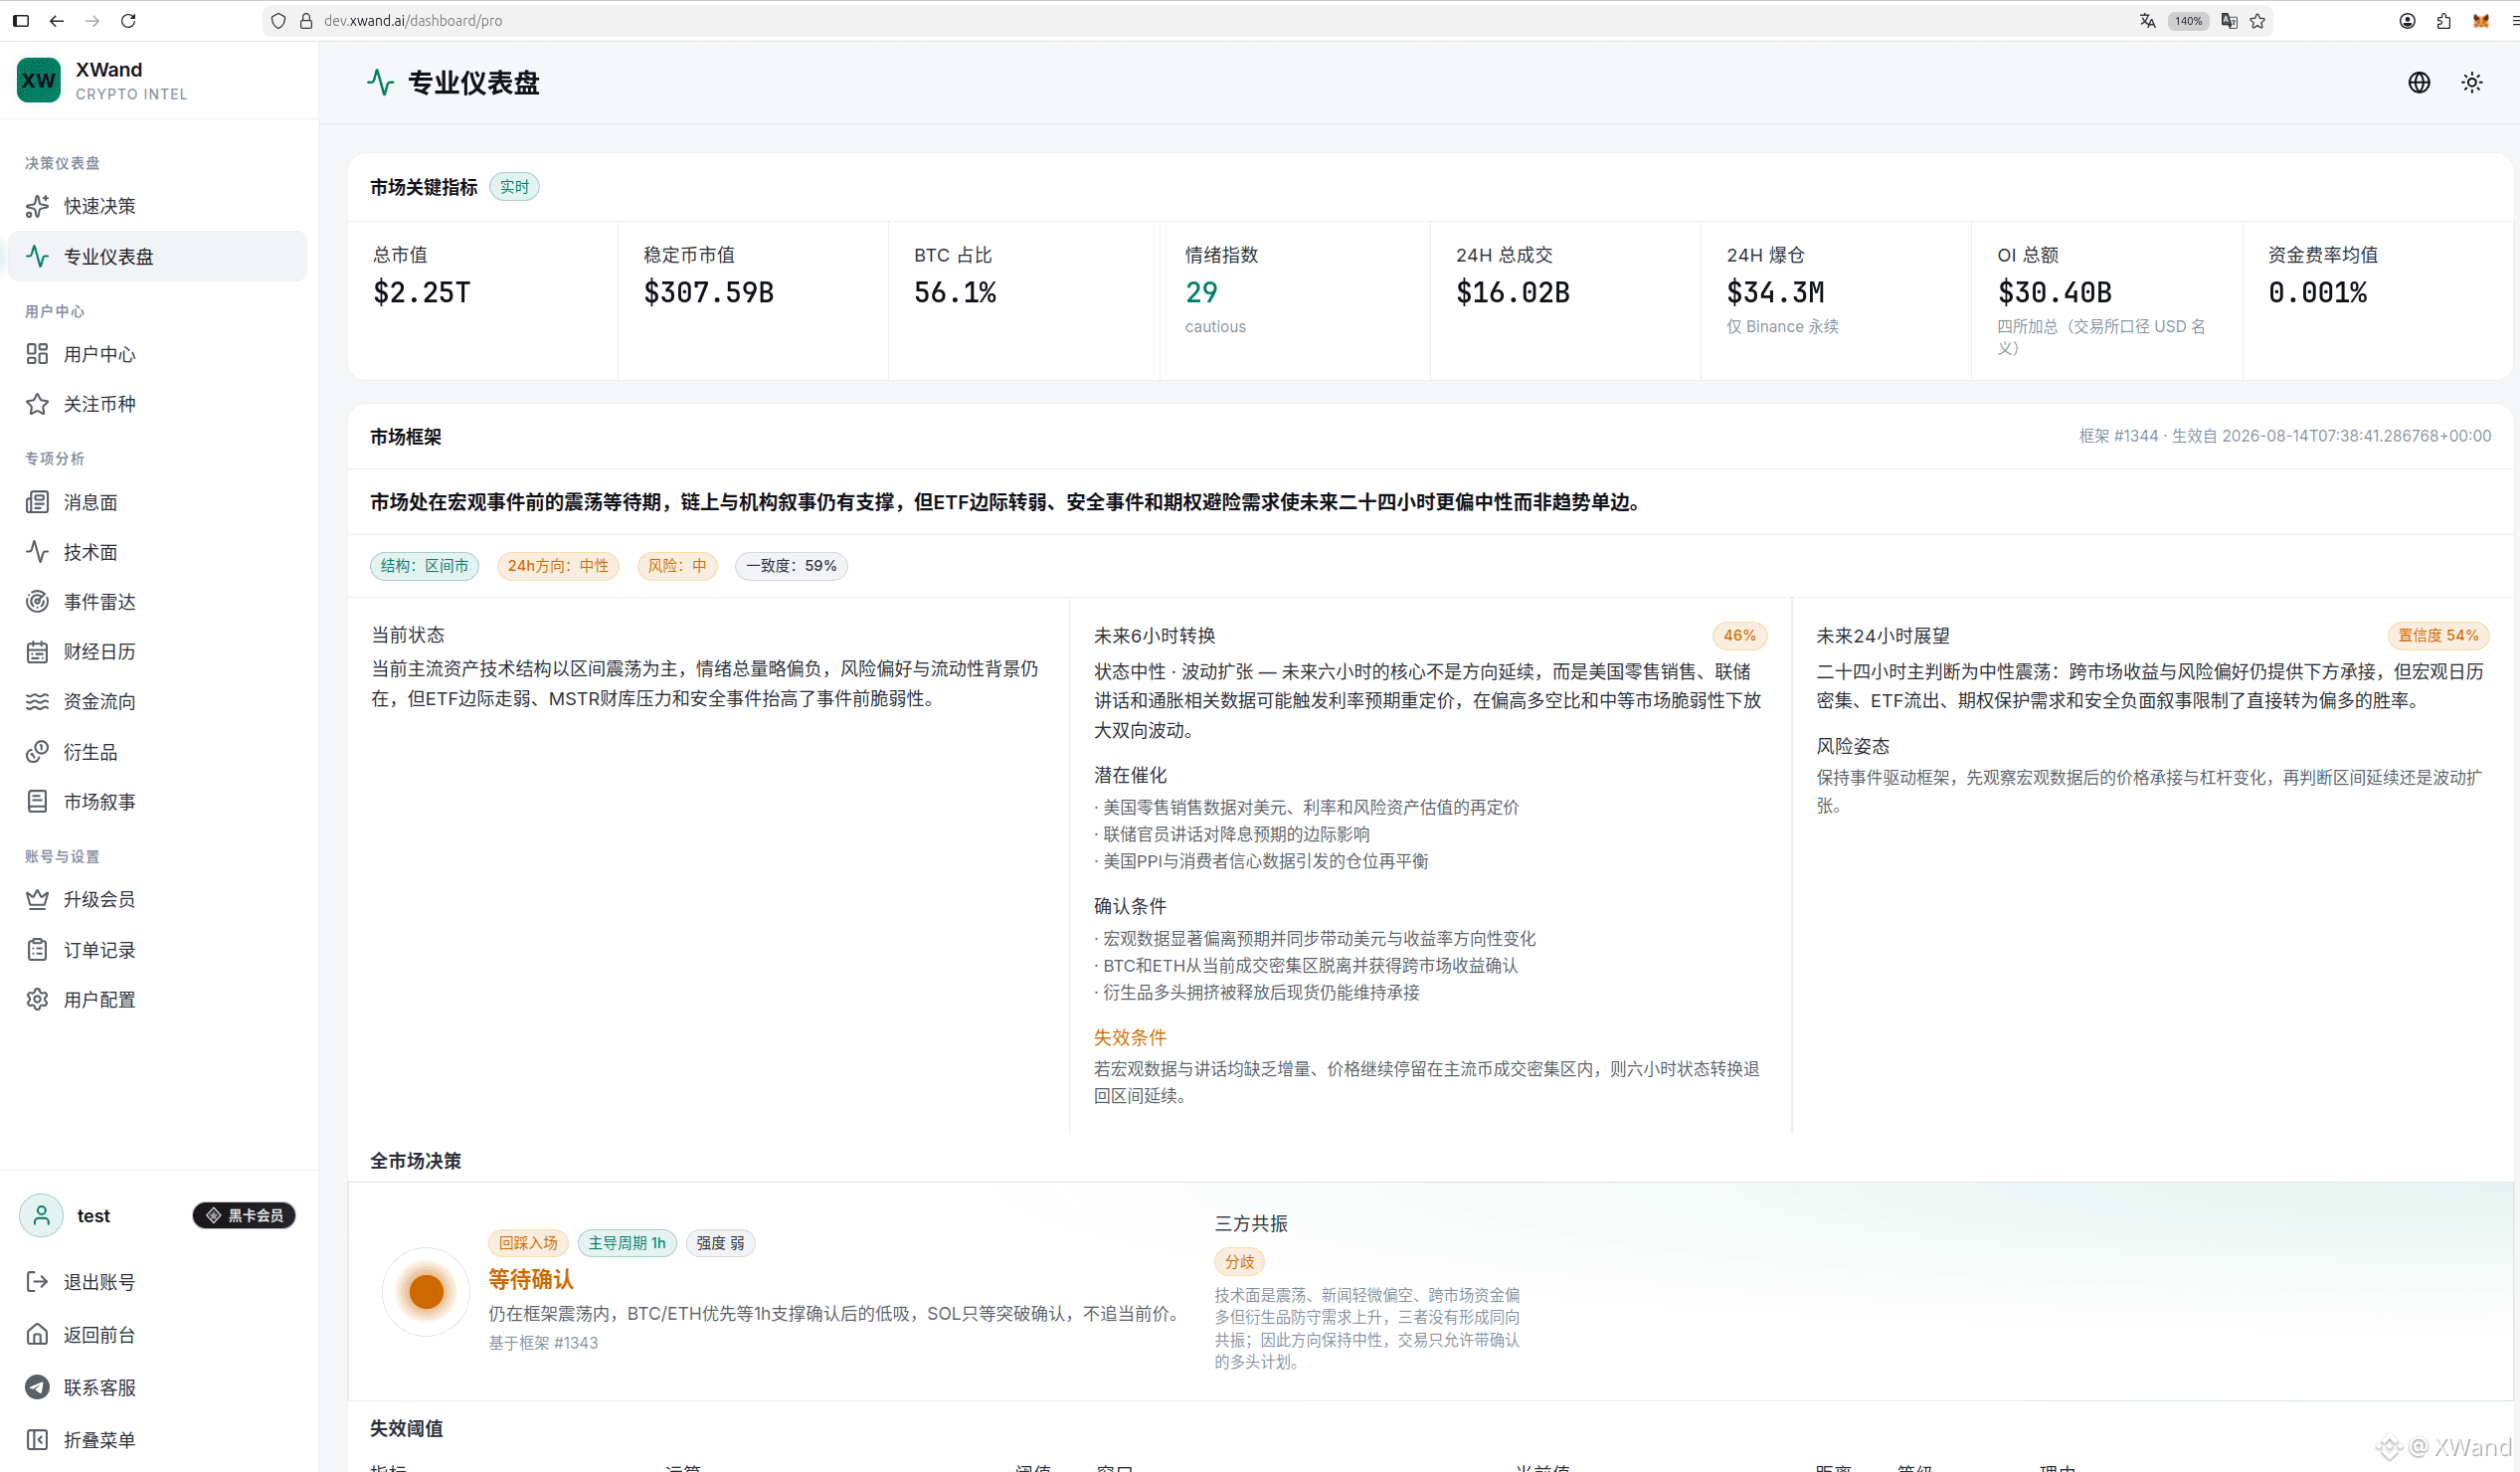
Task: Click the BTC 占比 56.1% value
Action: (955, 292)
